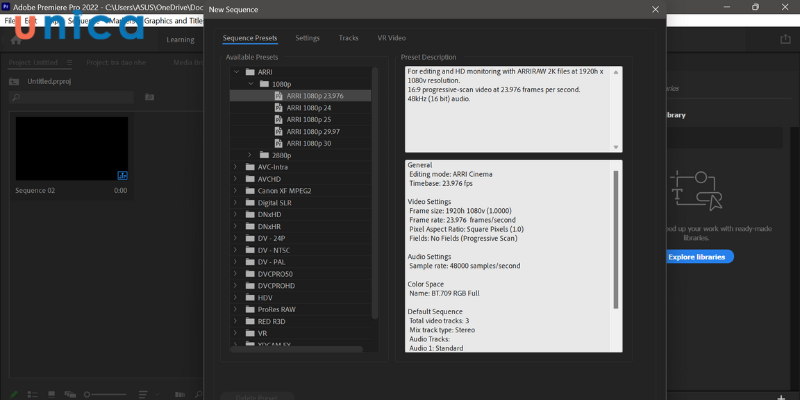The height and width of the screenshot is (400, 800).
Task: Go to the VR Video tab
Action: 391,37
